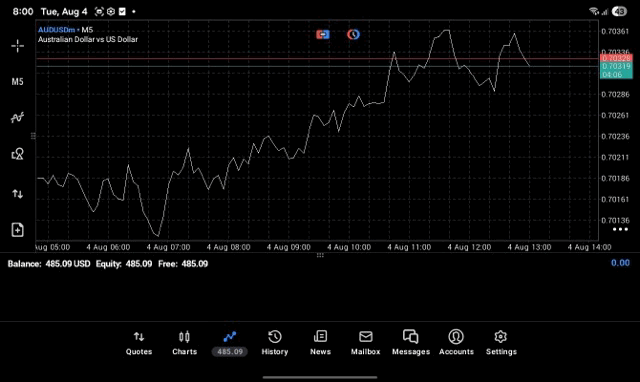Image resolution: width=640 pixels, height=382 pixels.
Task: Open the trade arrows icon in sidebar
Action: (18, 193)
